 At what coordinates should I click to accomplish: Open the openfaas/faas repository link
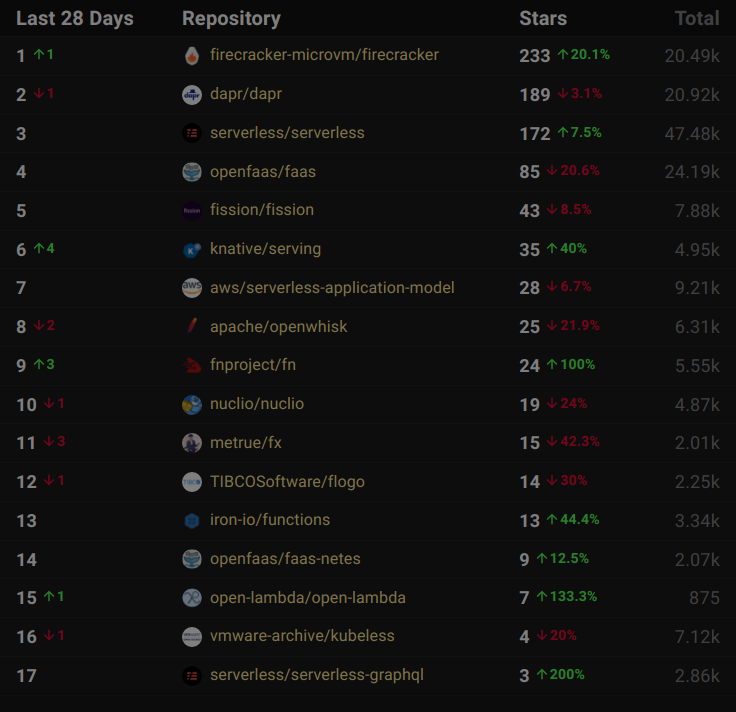click(263, 172)
